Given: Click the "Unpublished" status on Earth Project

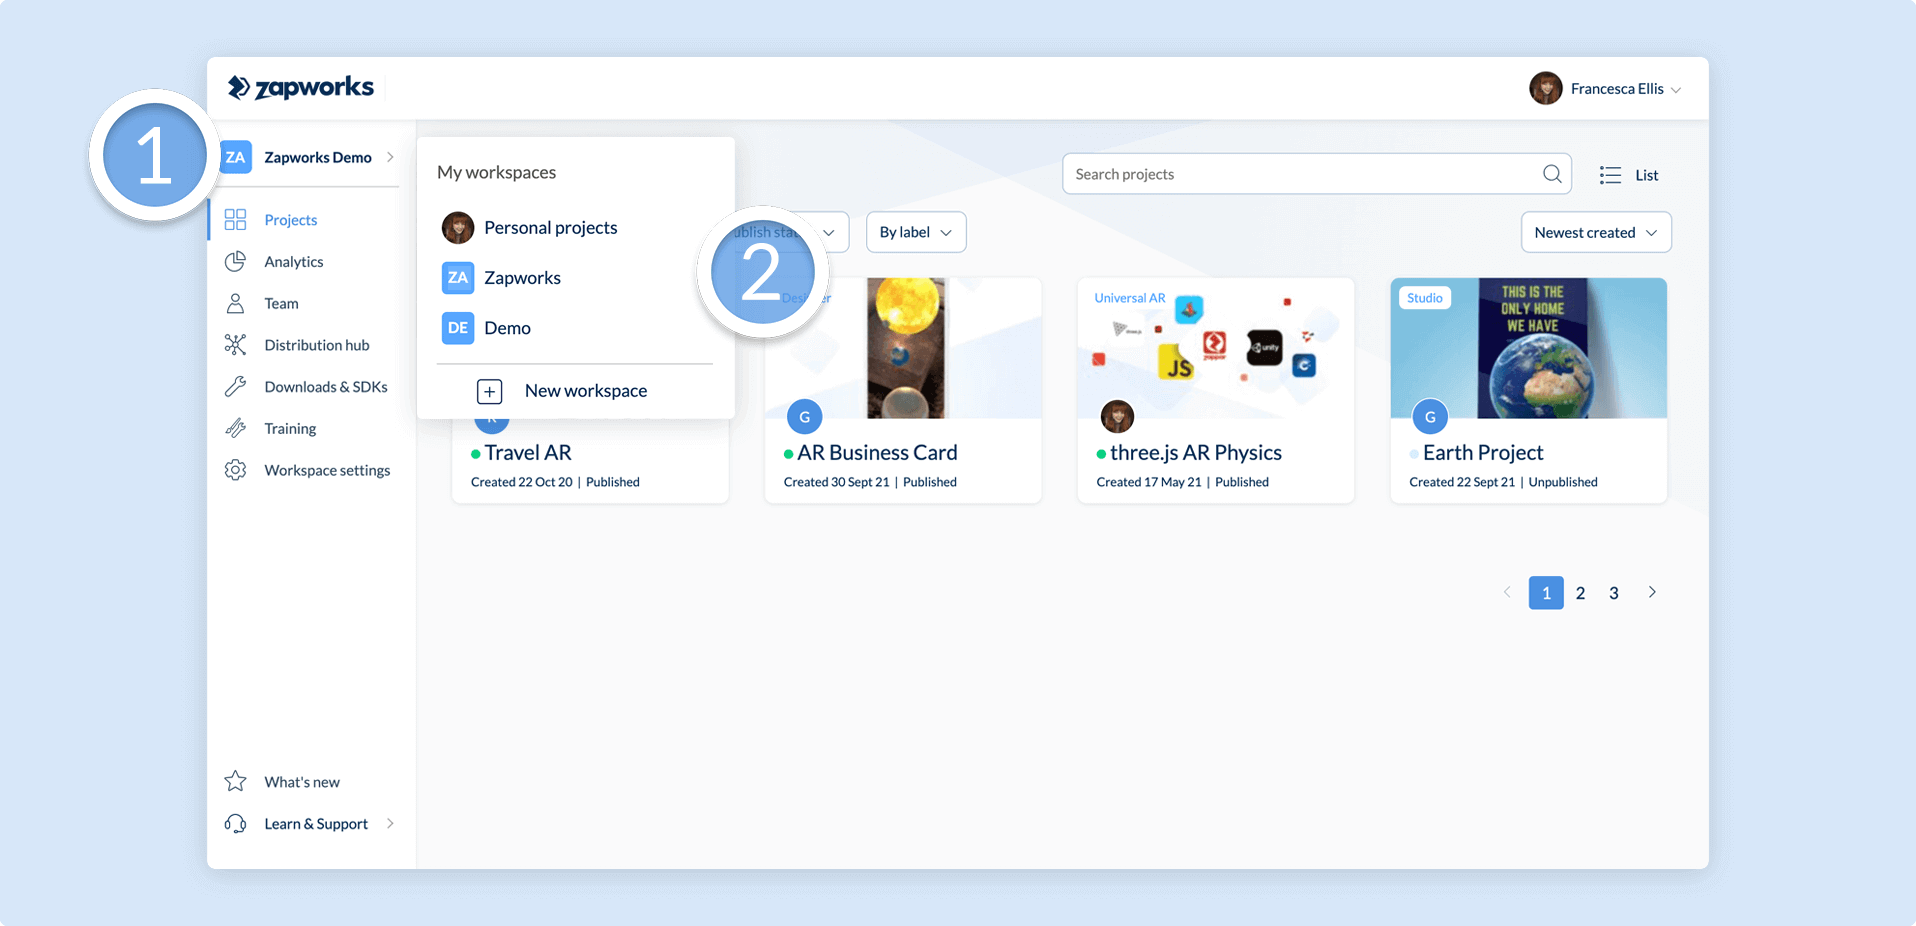Looking at the screenshot, I should pyautogui.click(x=1563, y=482).
